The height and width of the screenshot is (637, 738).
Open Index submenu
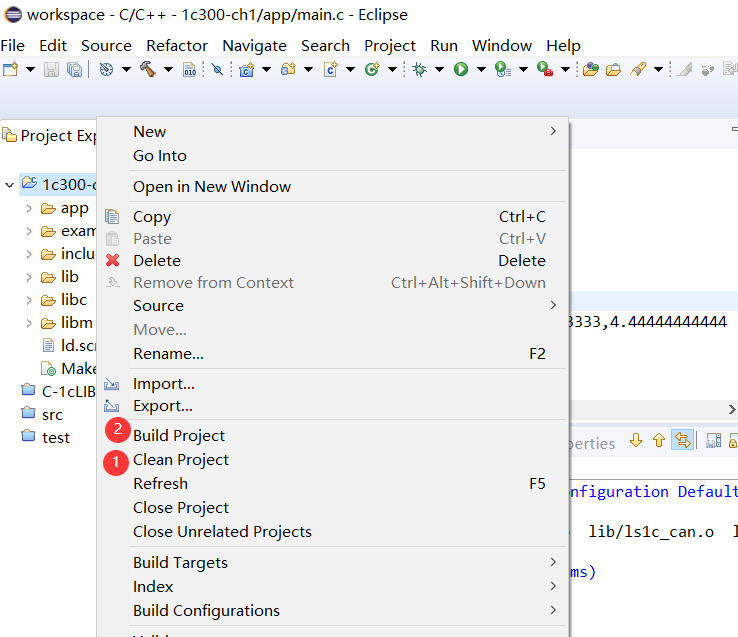pyautogui.click(x=333, y=587)
